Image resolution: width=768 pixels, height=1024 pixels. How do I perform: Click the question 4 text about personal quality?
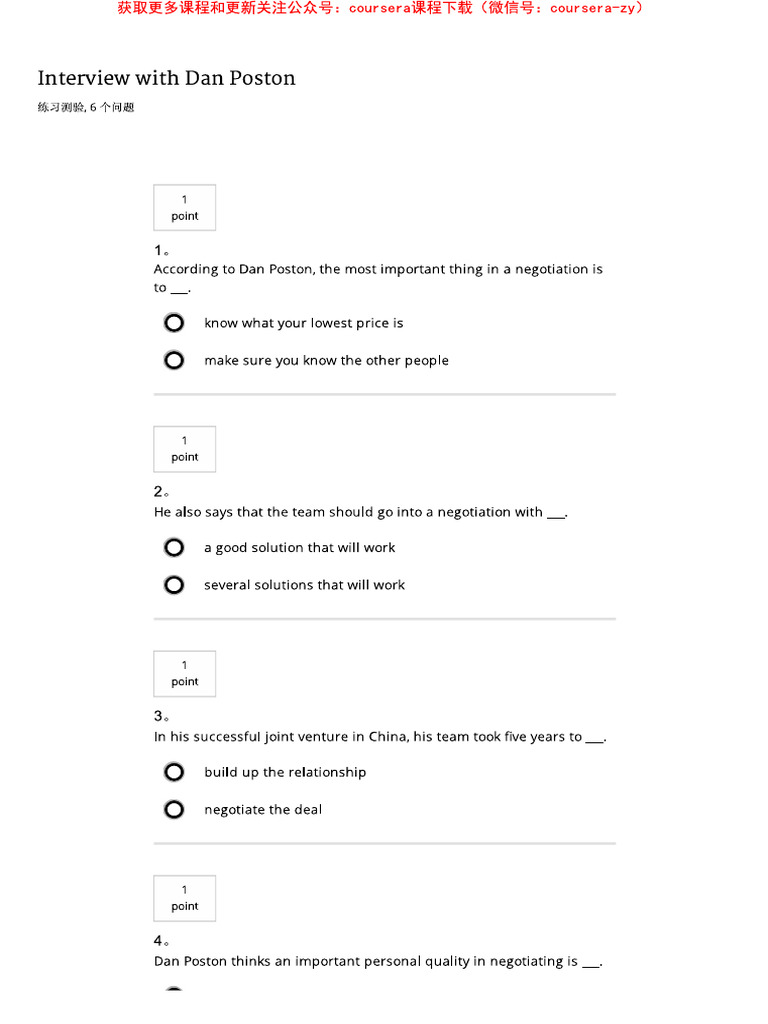(x=378, y=961)
